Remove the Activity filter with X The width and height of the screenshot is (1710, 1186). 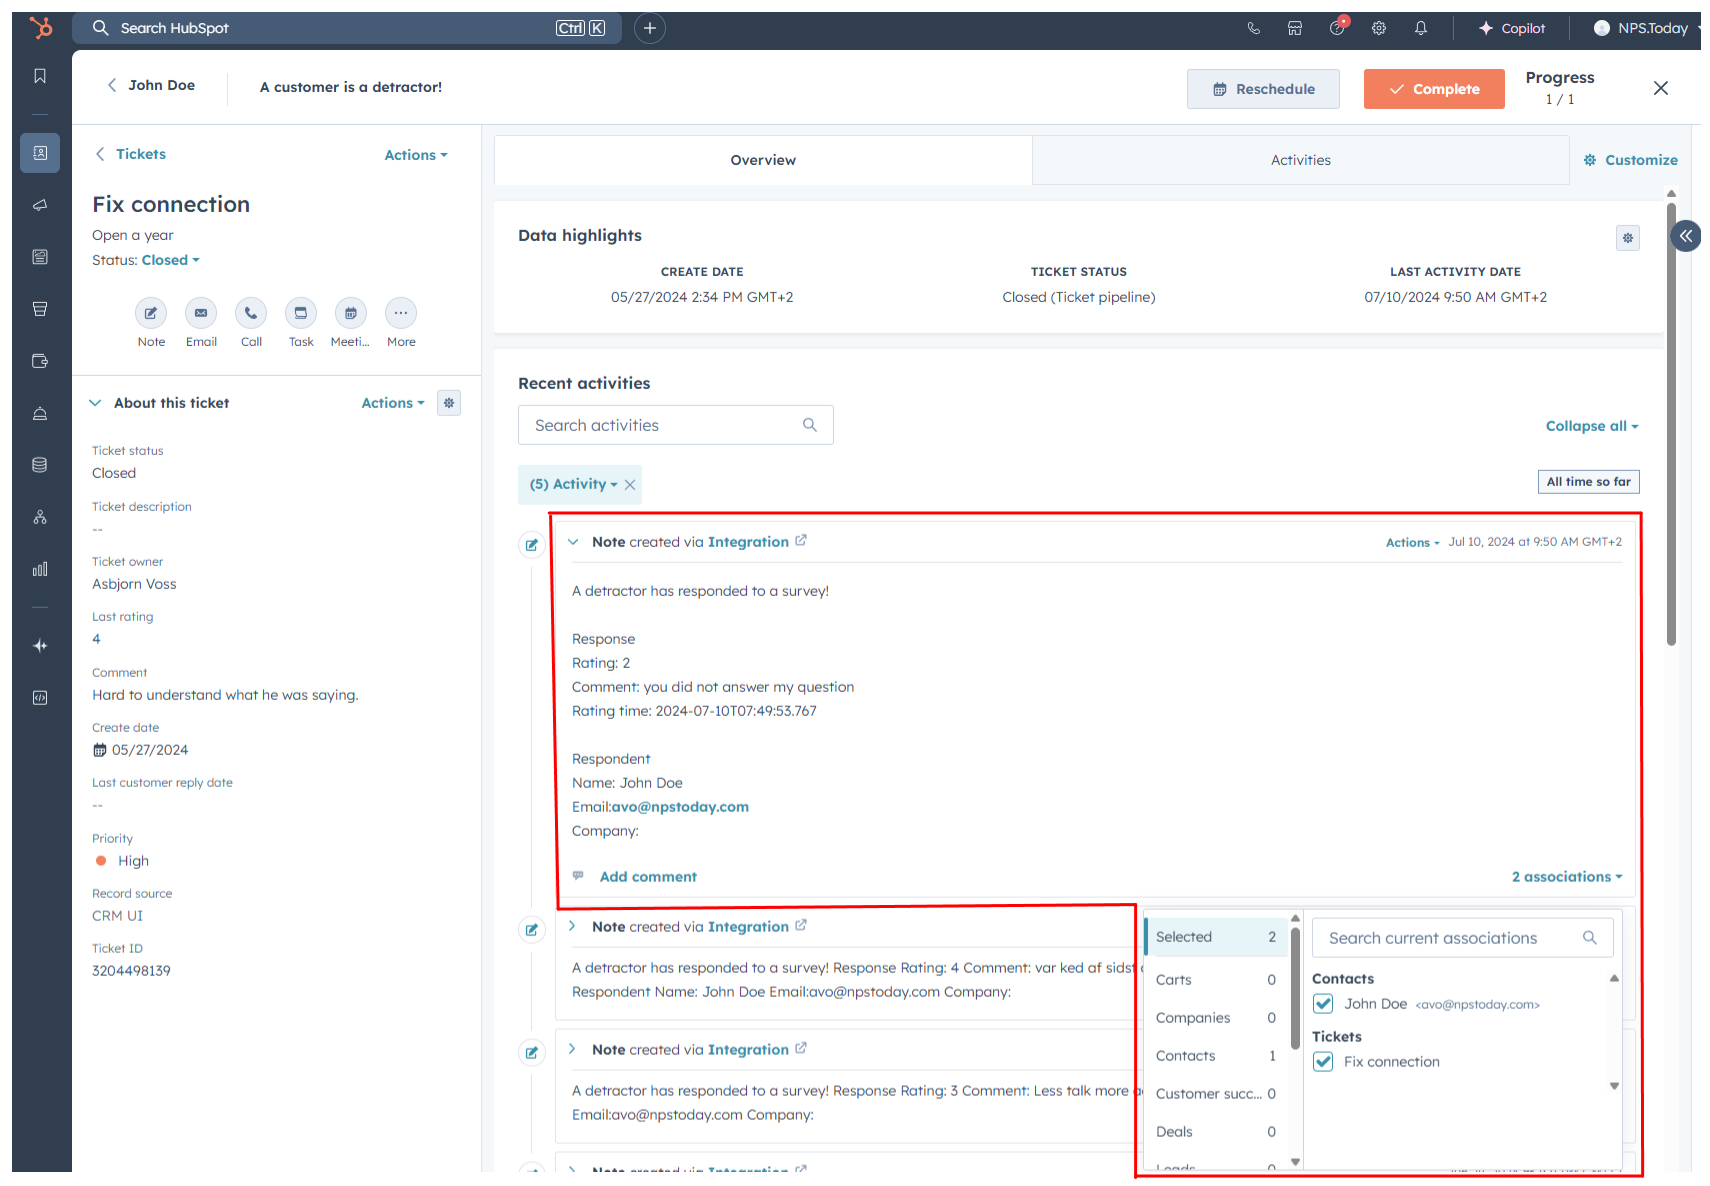pyautogui.click(x=630, y=485)
